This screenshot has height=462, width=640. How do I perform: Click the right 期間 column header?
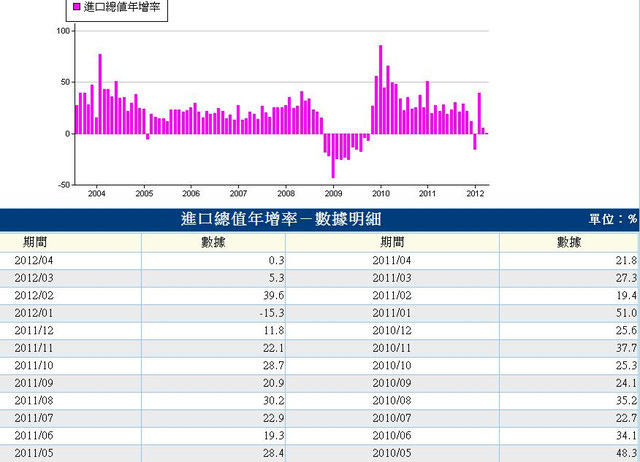tap(392, 242)
